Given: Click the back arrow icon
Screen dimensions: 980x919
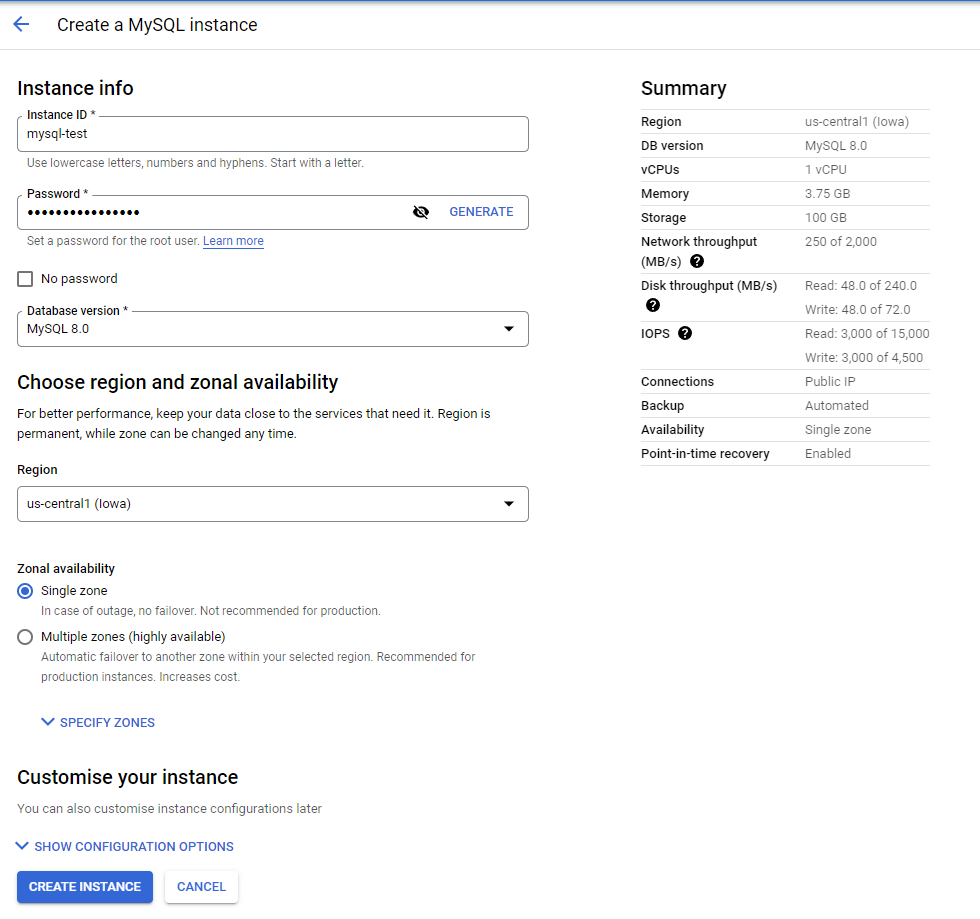Looking at the screenshot, I should [x=21, y=25].
